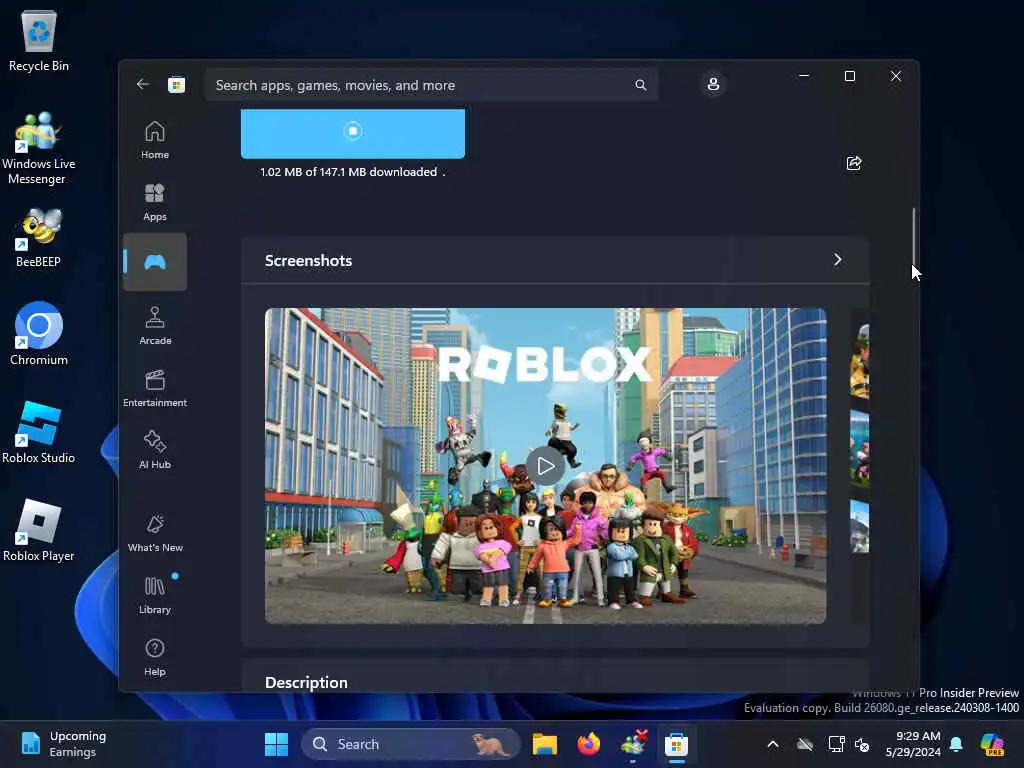Image resolution: width=1024 pixels, height=768 pixels.
Task: Click the Description section heading
Action: coord(306,682)
